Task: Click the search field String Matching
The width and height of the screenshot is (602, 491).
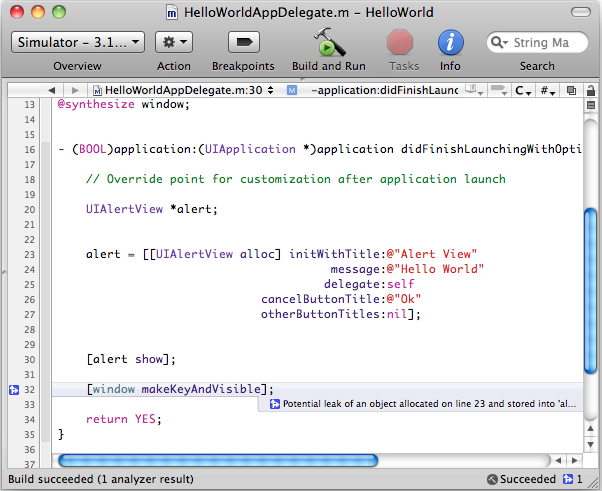Action: (538, 42)
